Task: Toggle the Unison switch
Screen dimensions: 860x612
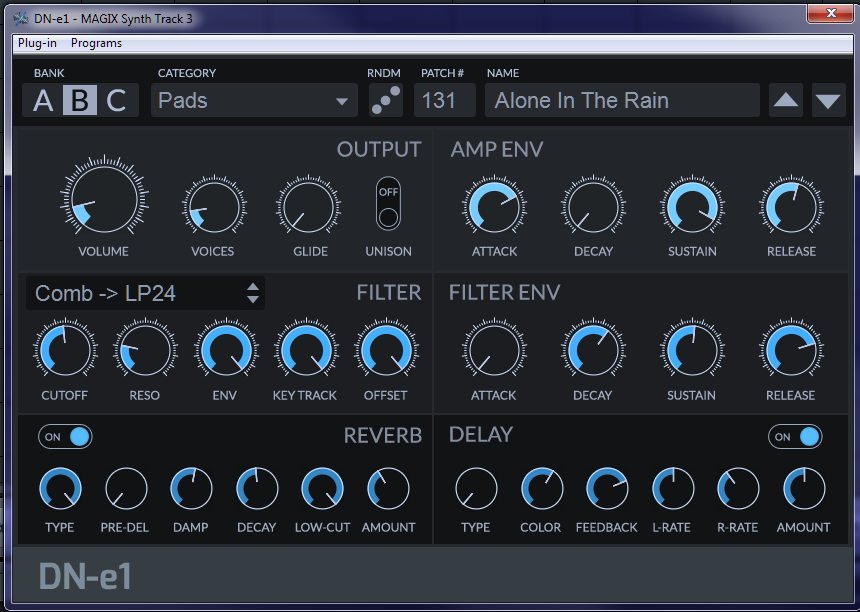Action: coord(388,203)
